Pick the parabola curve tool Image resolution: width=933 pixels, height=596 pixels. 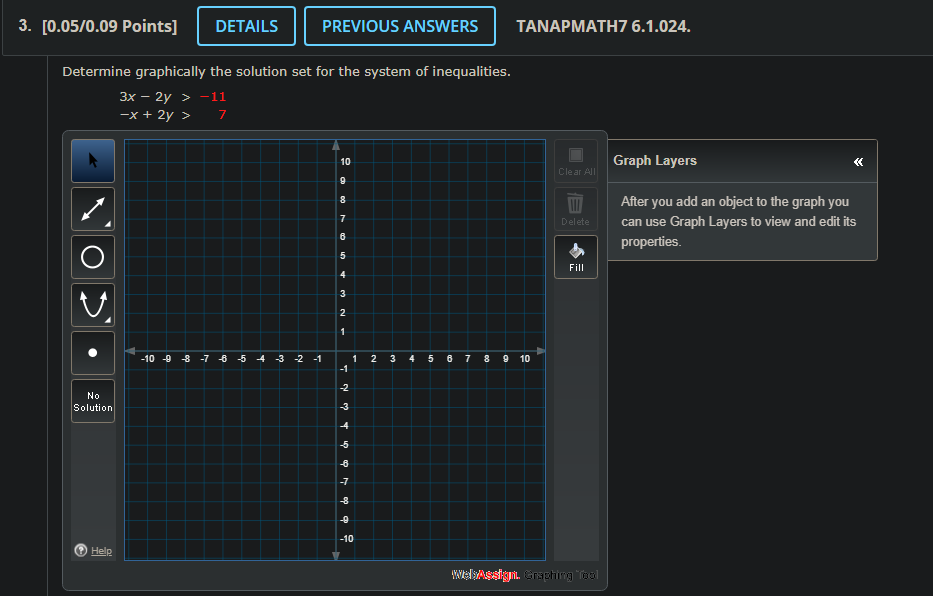(93, 305)
